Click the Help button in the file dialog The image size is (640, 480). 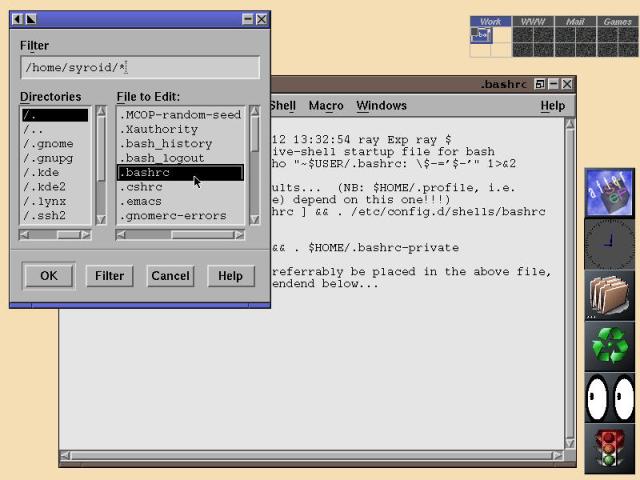pyautogui.click(x=231, y=276)
